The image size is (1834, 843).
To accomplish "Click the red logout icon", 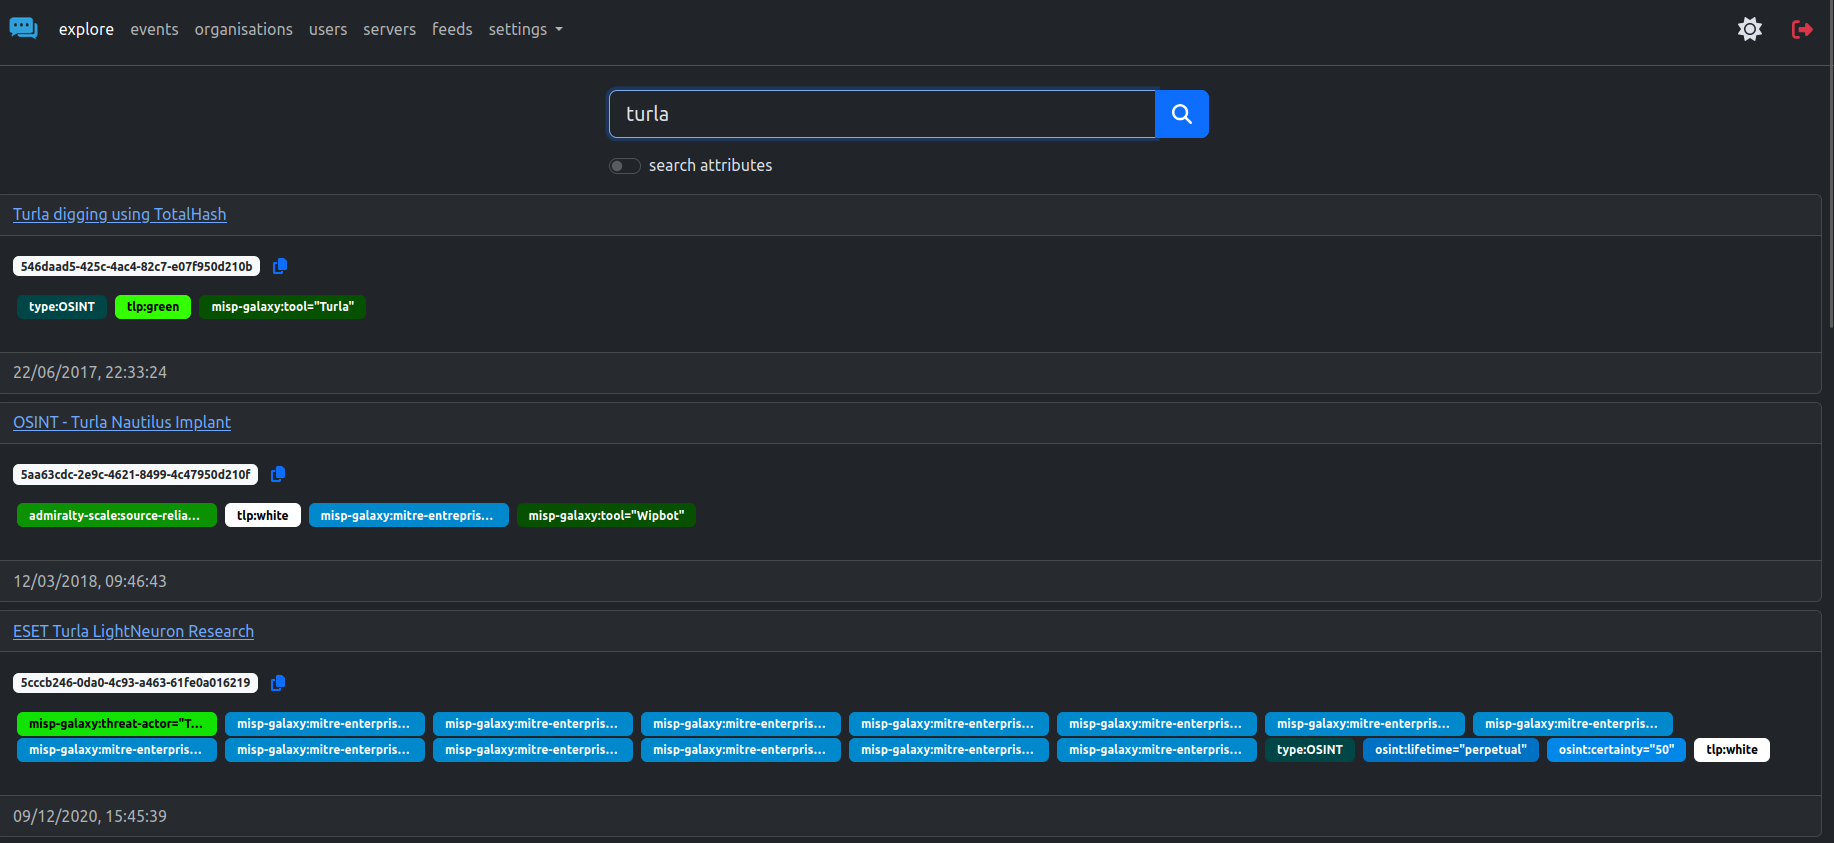I will pyautogui.click(x=1802, y=29).
